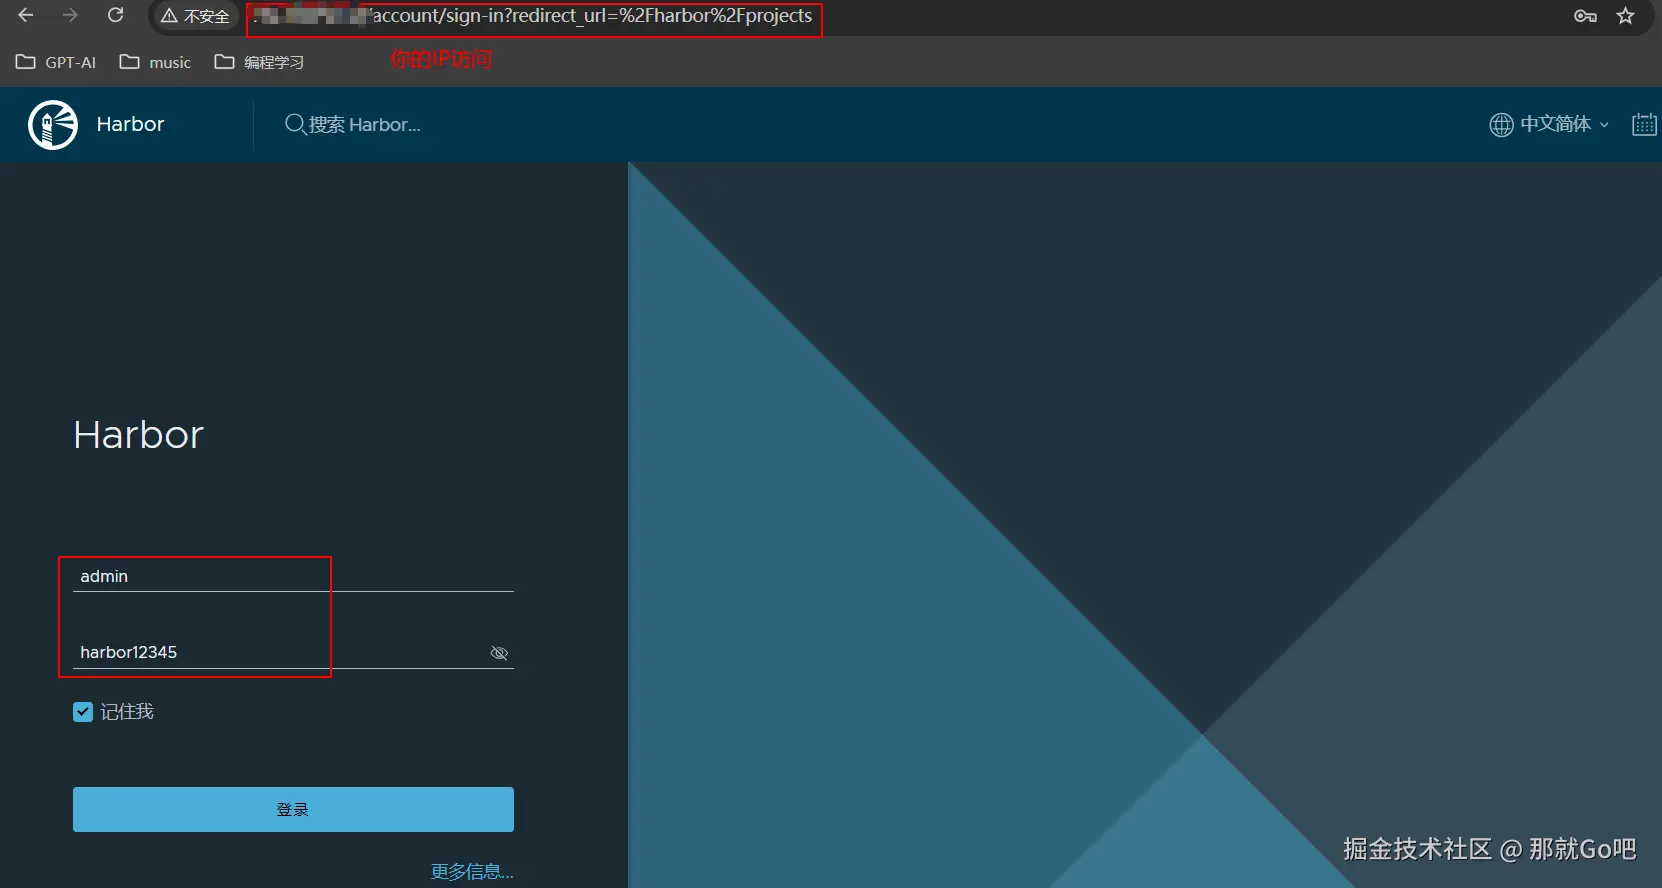The image size is (1662, 888).
Task: Open the calendar icon in the header
Action: [1644, 124]
